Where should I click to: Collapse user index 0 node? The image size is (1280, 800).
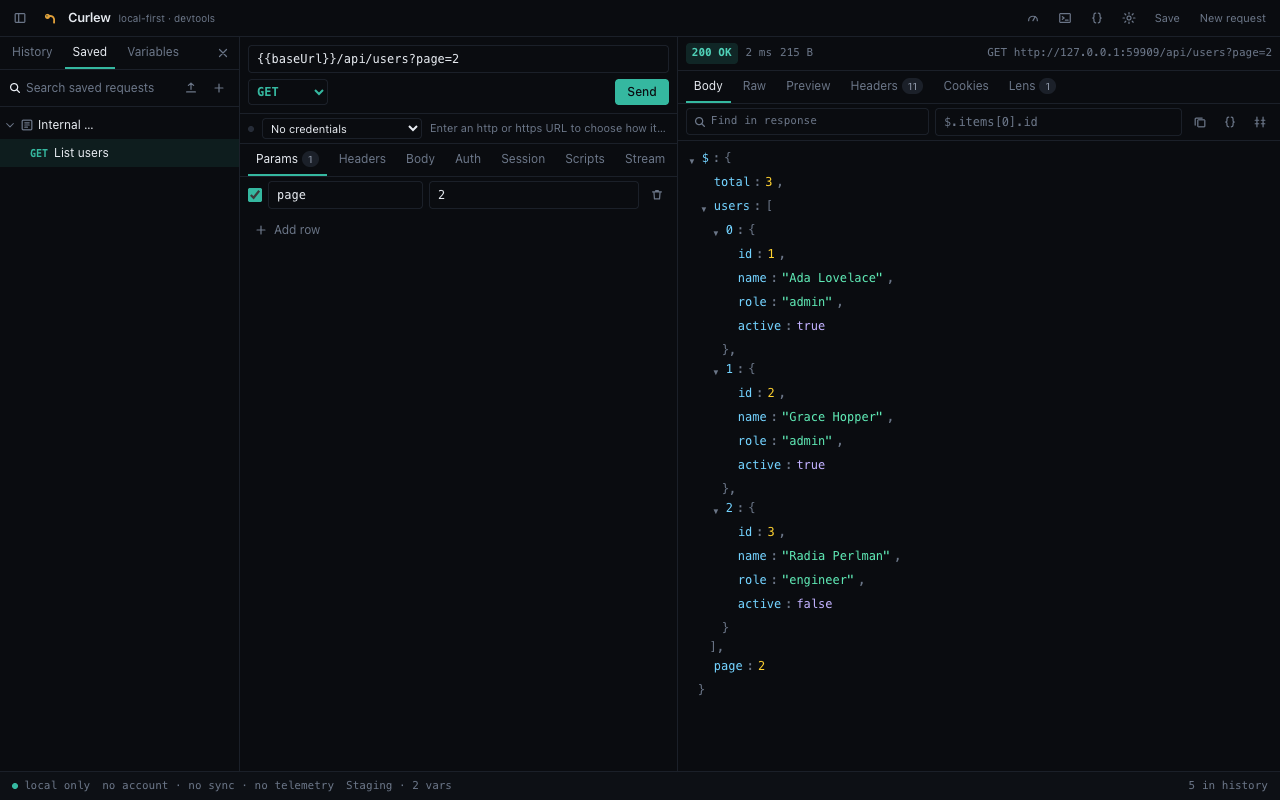coord(716,232)
